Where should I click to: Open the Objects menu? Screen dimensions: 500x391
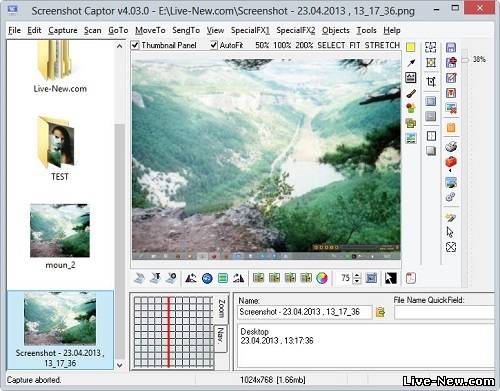(x=336, y=30)
